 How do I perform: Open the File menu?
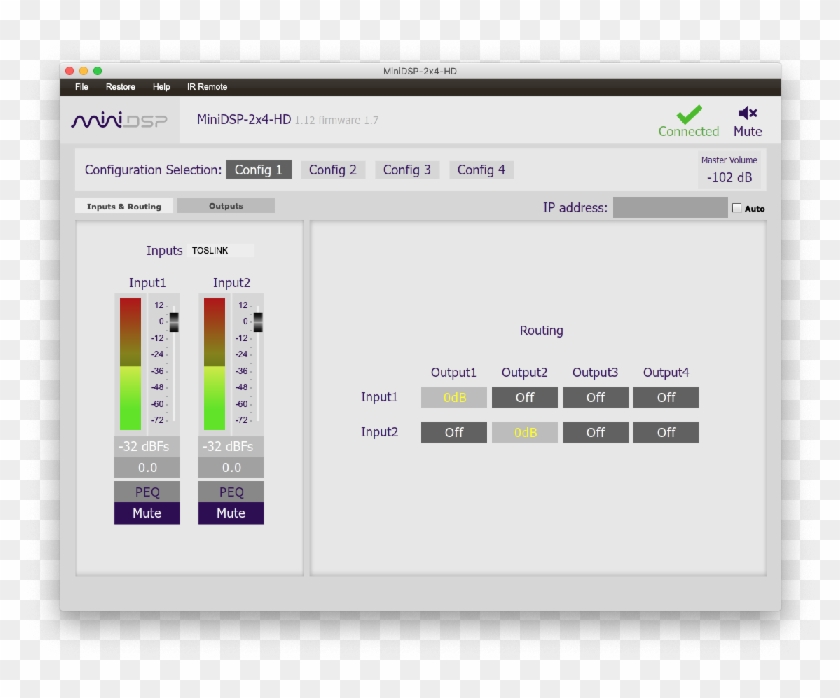(x=82, y=87)
